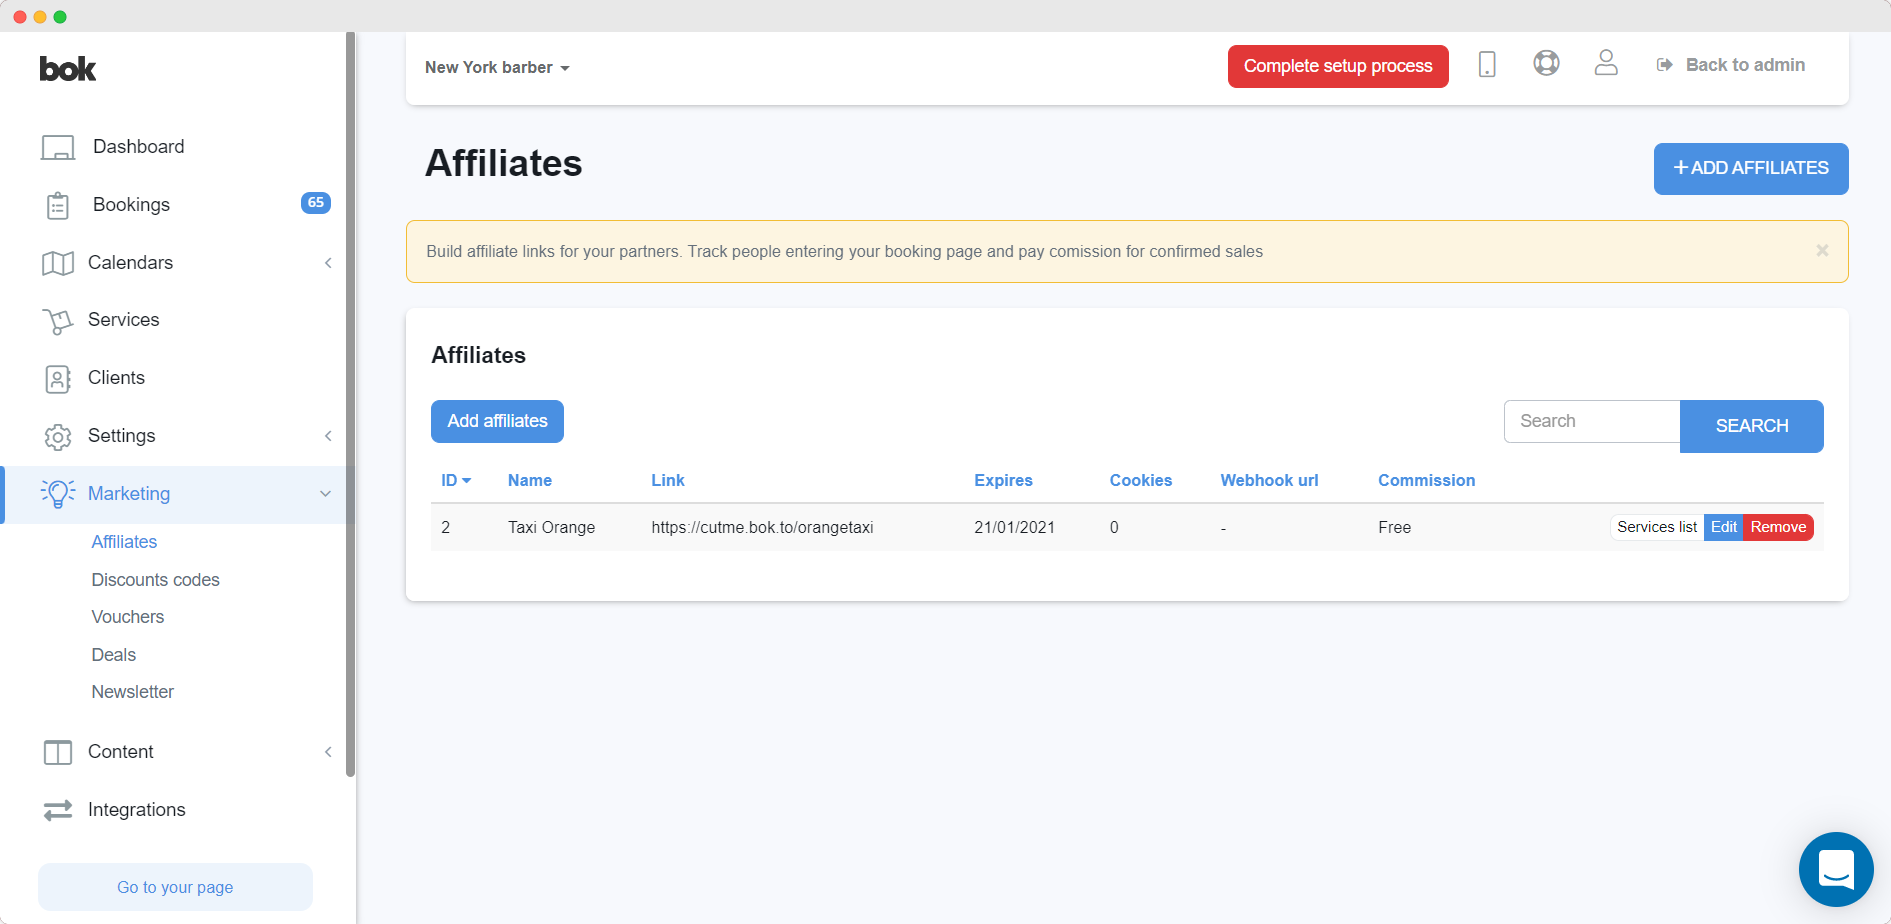The width and height of the screenshot is (1891, 924).
Task: Open Clients in sidebar
Action: [116, 378]
